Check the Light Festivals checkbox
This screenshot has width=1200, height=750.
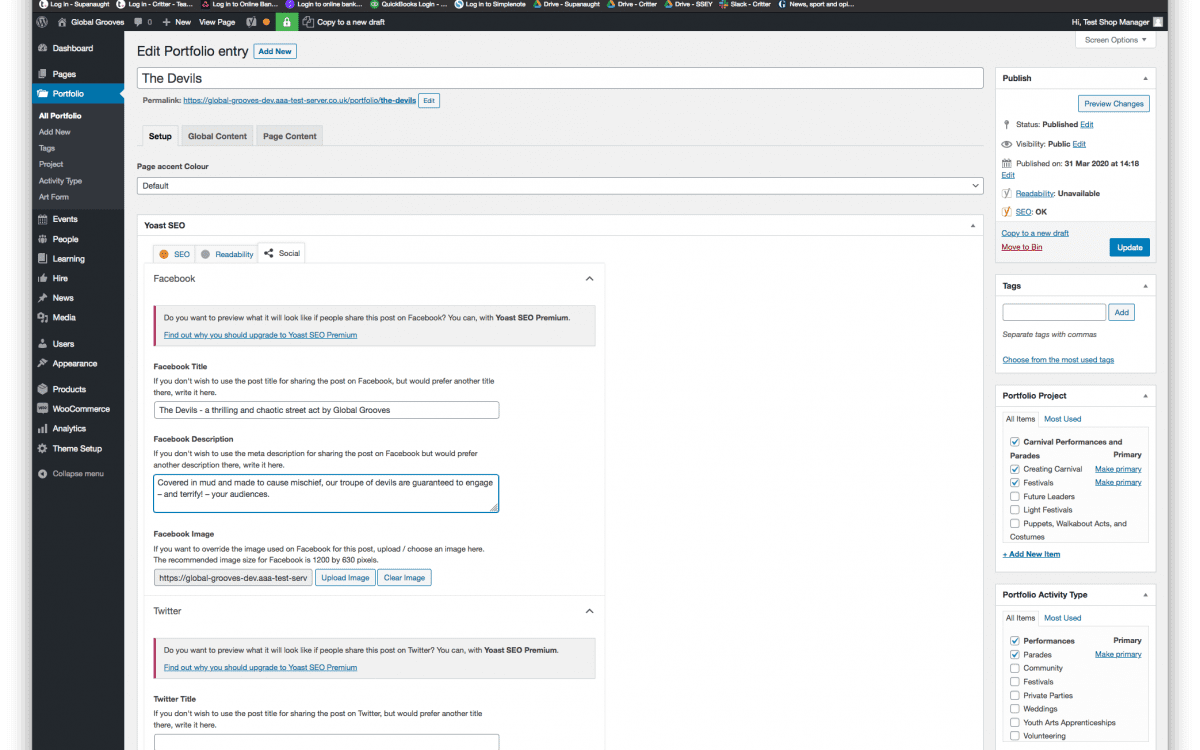1015,510
